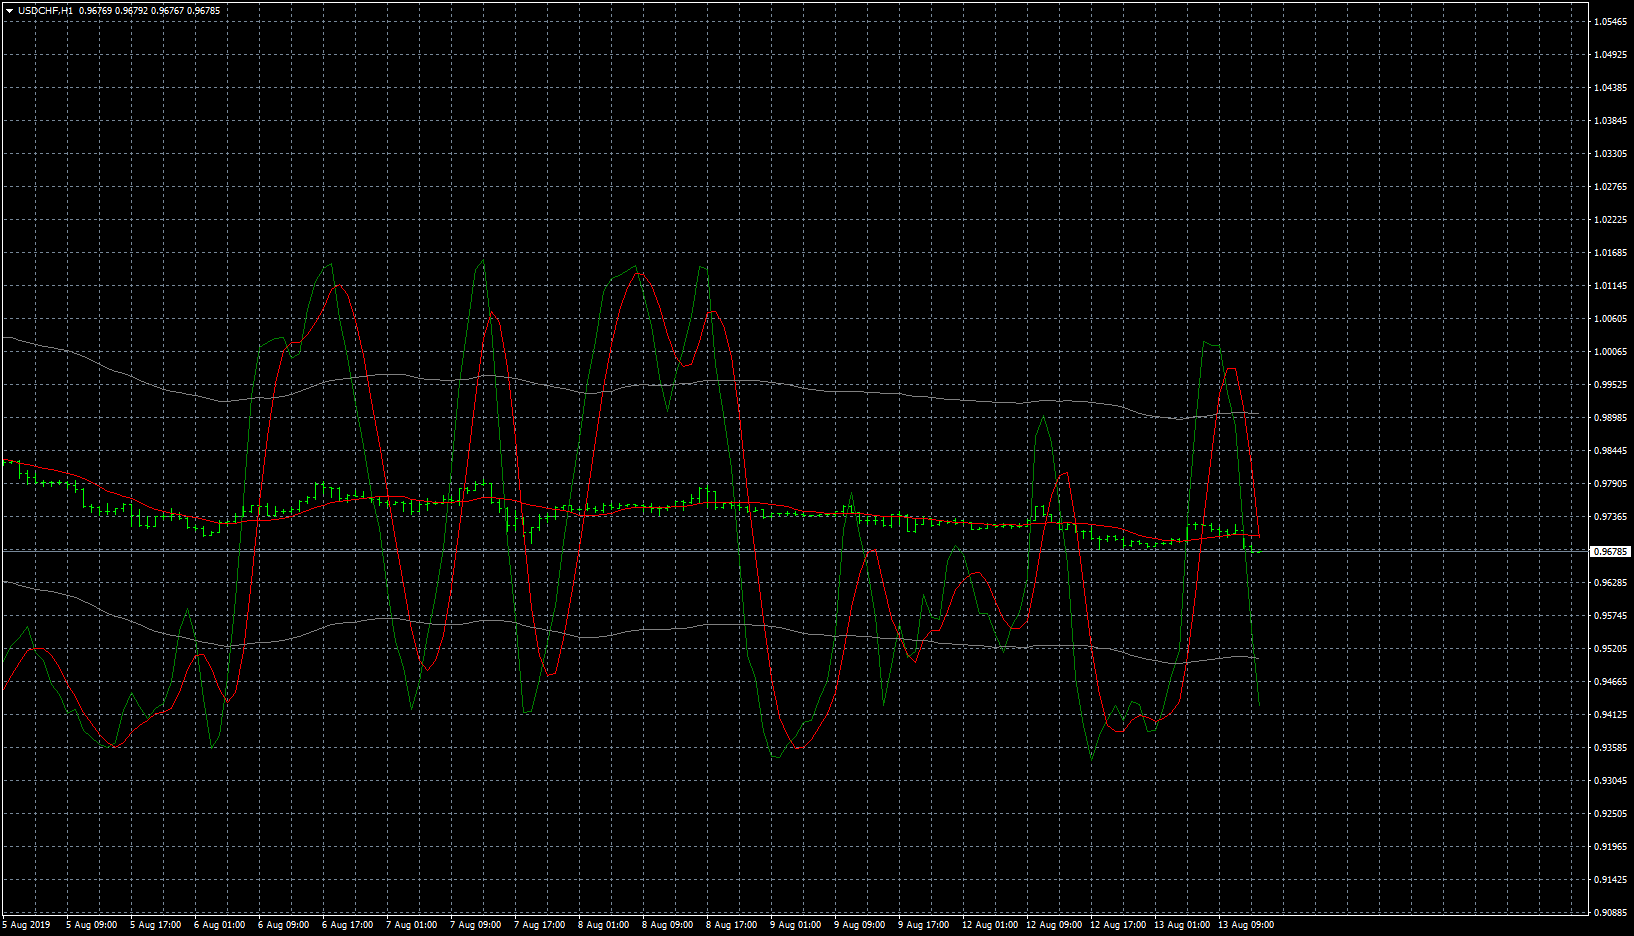Viewport: 1634px width, 936px height.
Task: Click the open price value 0.96769
Action: pos(96,11)
